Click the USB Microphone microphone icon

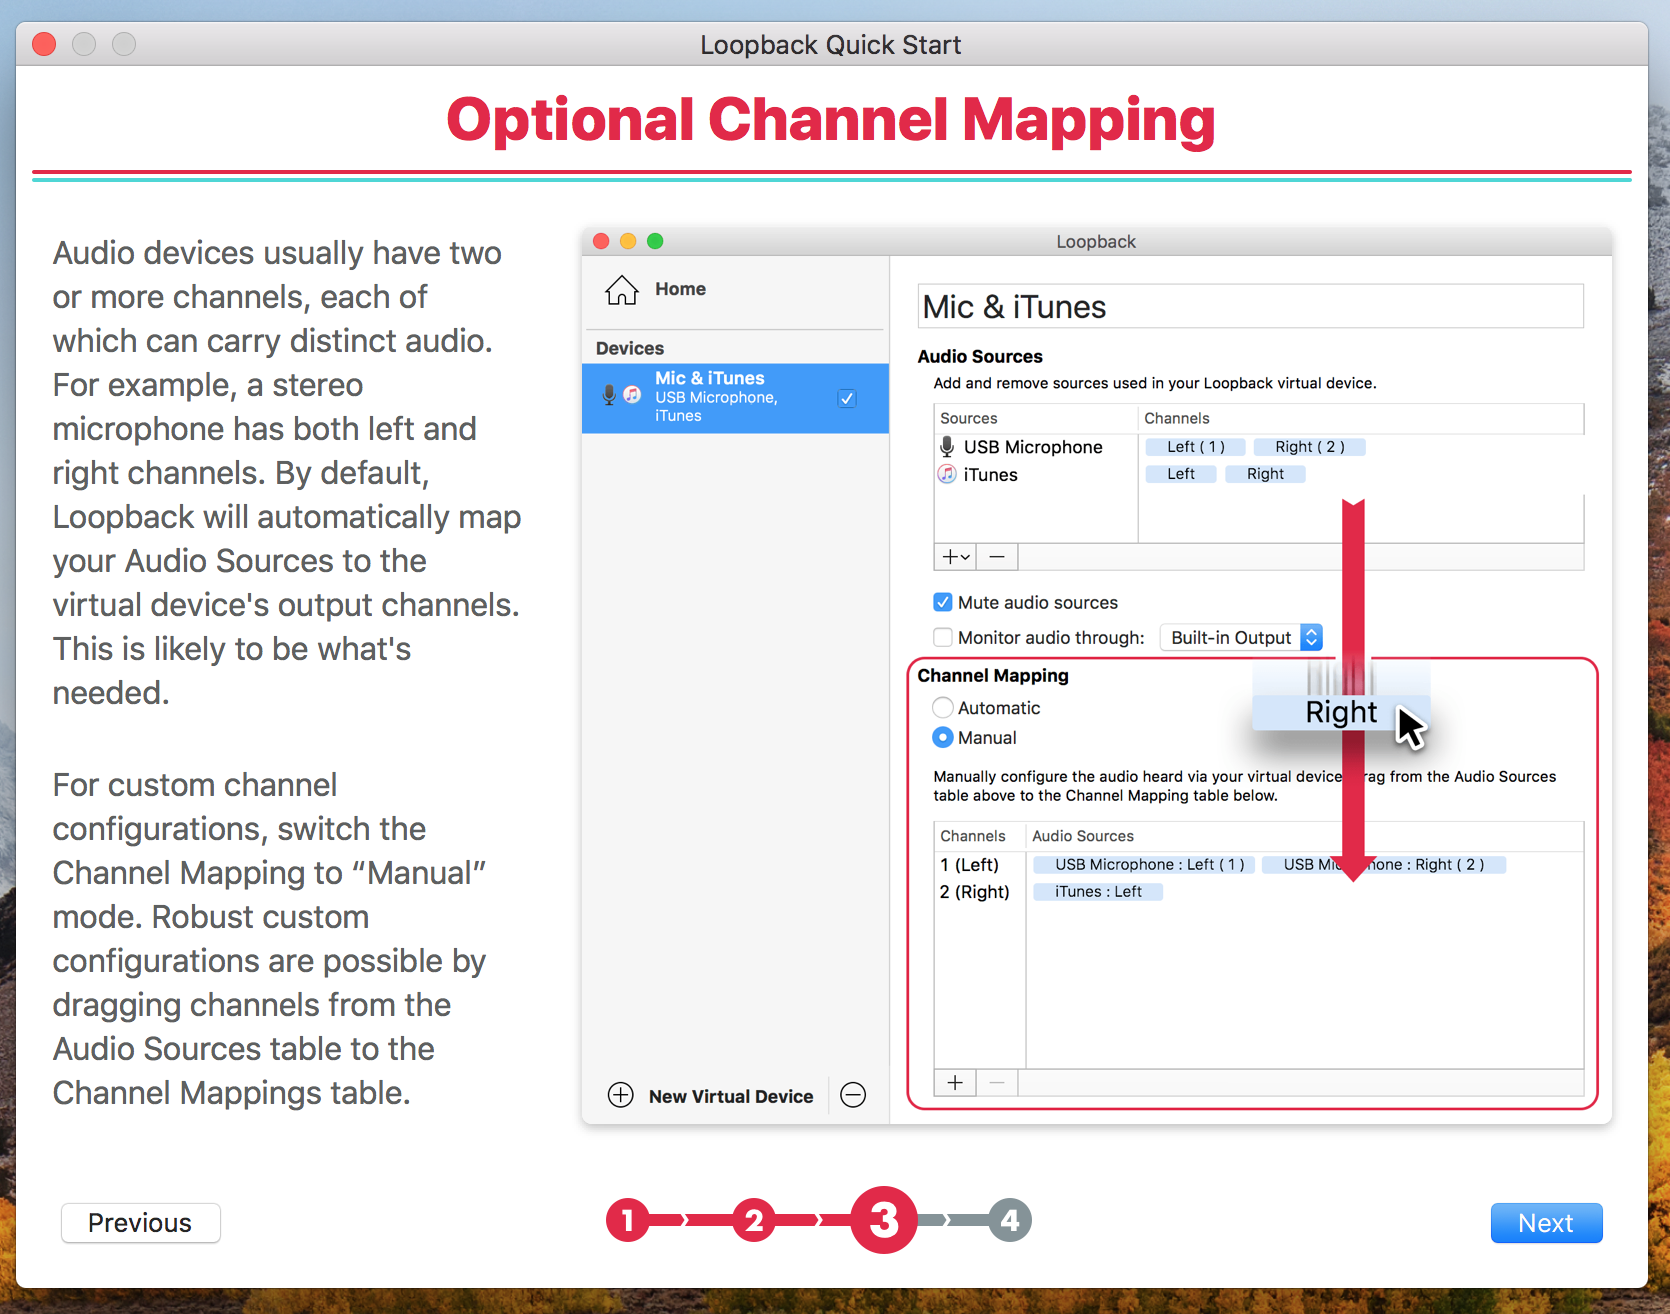(x=947, y=446)
